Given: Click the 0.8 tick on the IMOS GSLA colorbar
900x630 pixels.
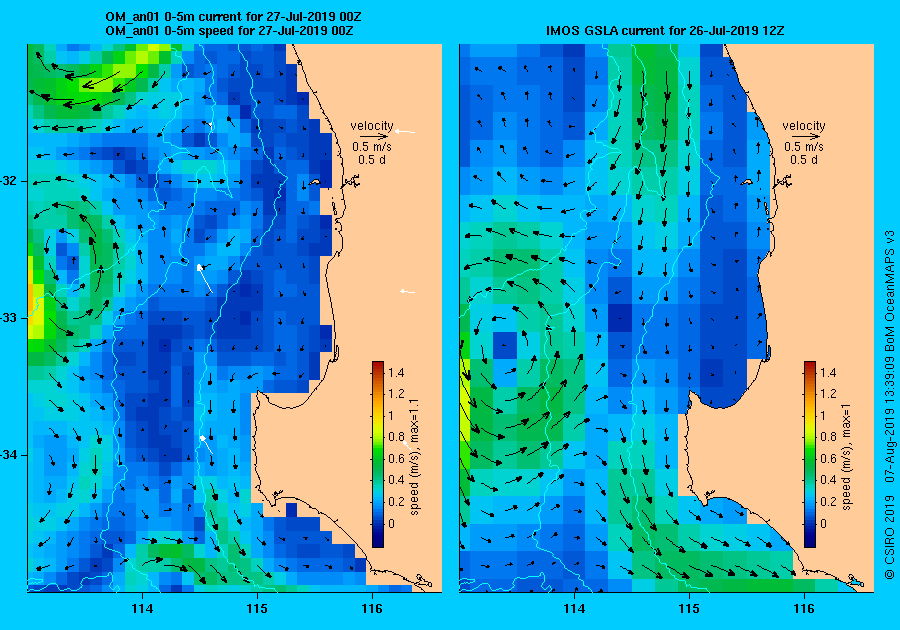Looking at the screenshot, I should point(828,437).
